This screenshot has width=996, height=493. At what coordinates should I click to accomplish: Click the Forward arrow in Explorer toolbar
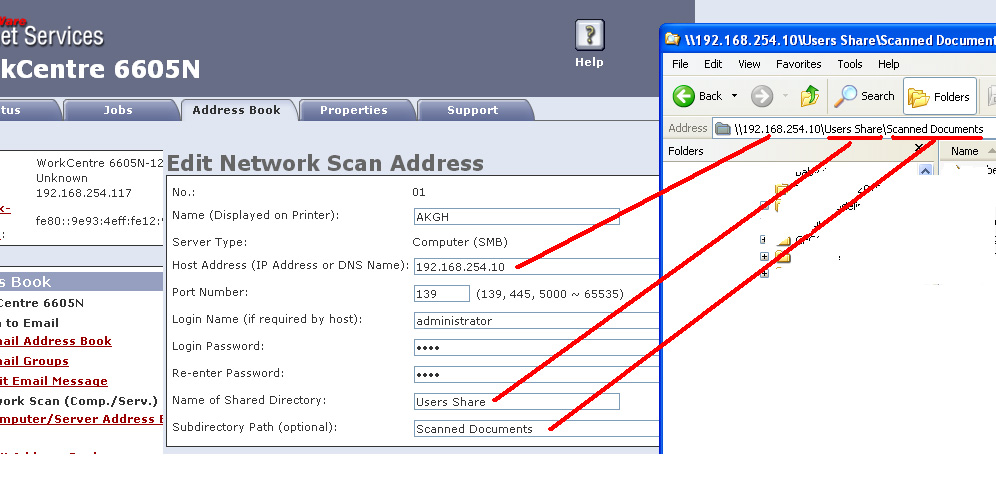pos(762,97)
